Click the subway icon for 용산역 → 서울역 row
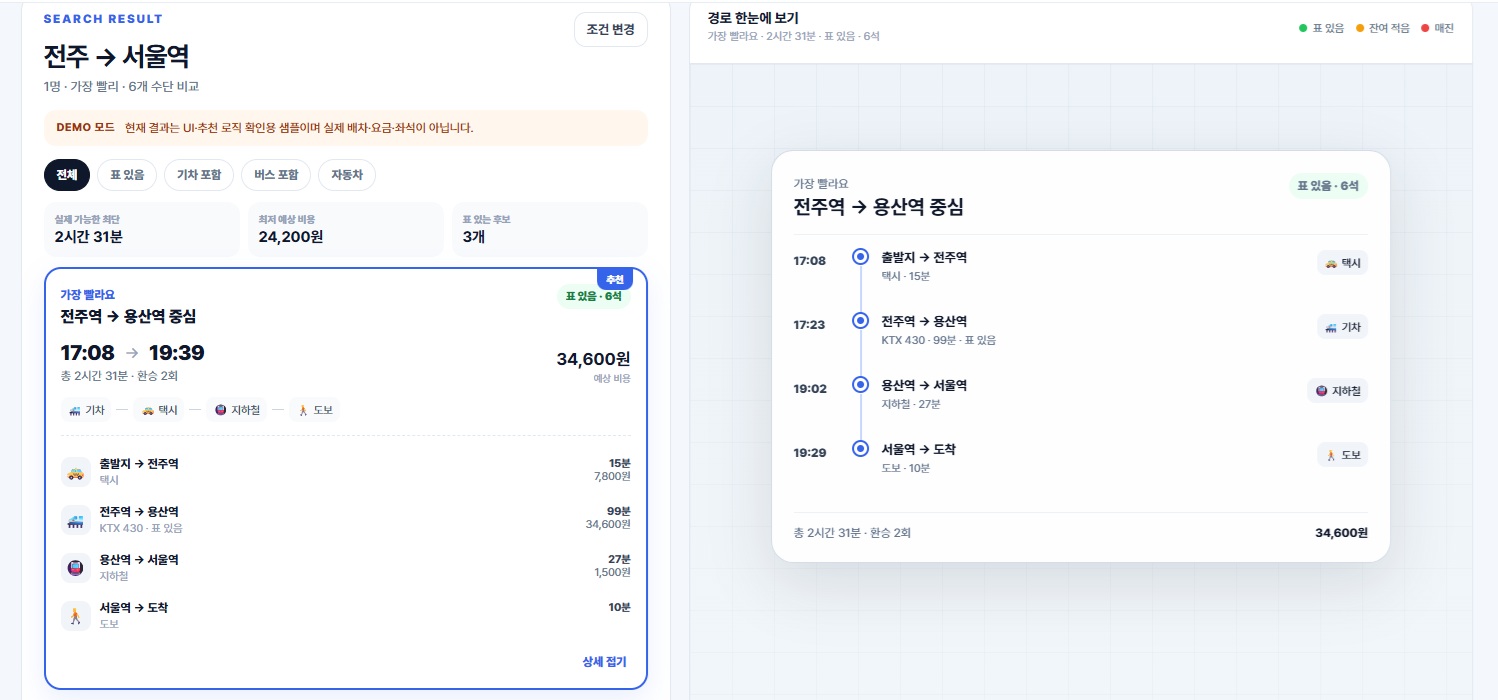 [x=76, y=568]
